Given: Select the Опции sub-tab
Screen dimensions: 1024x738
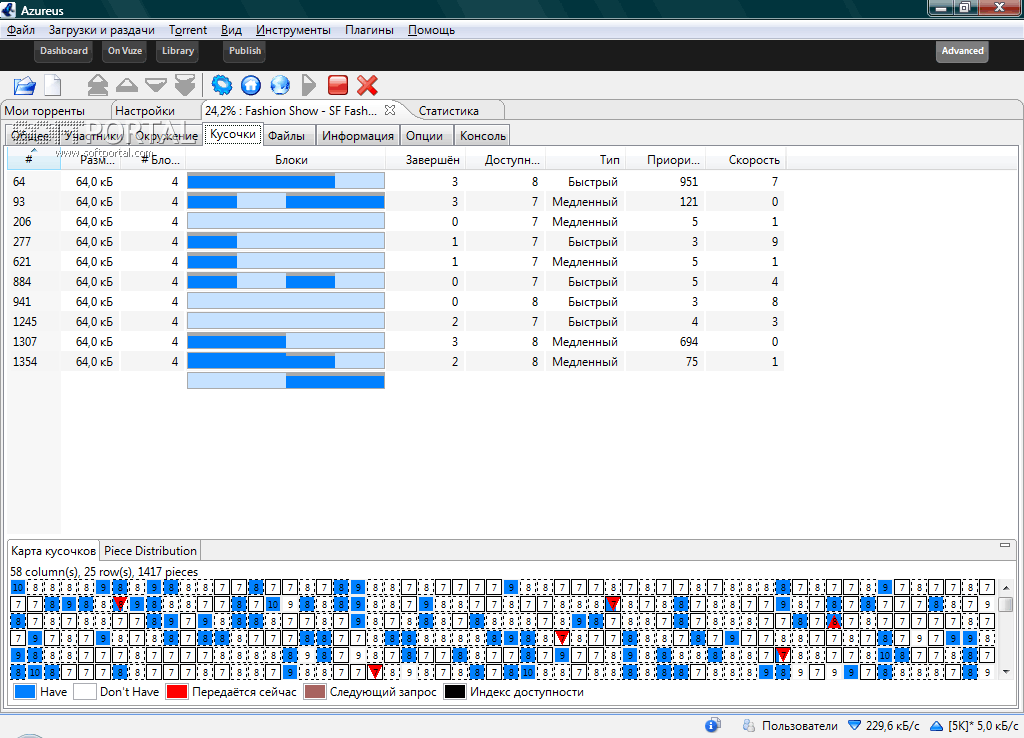Looking at the screenshot, I should (424, 136).
